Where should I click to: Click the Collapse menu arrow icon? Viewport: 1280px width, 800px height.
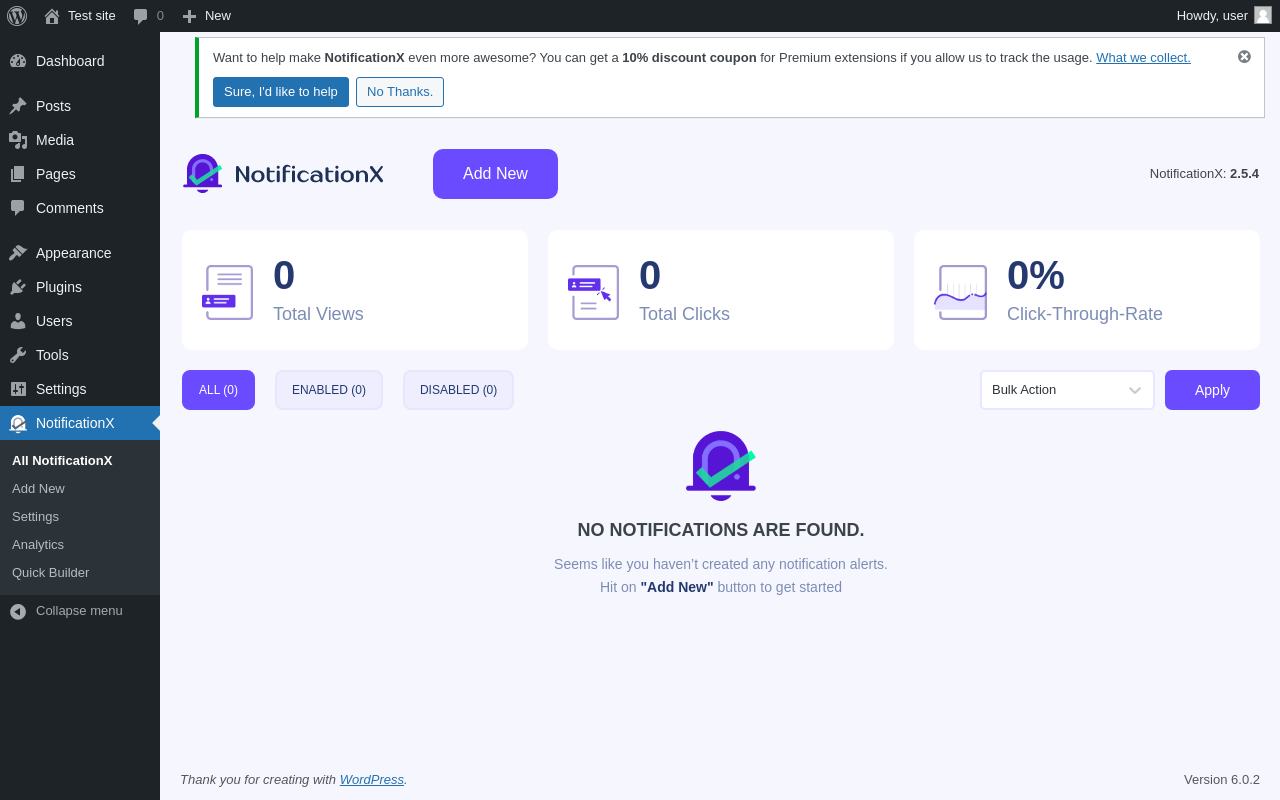[18, 611]
